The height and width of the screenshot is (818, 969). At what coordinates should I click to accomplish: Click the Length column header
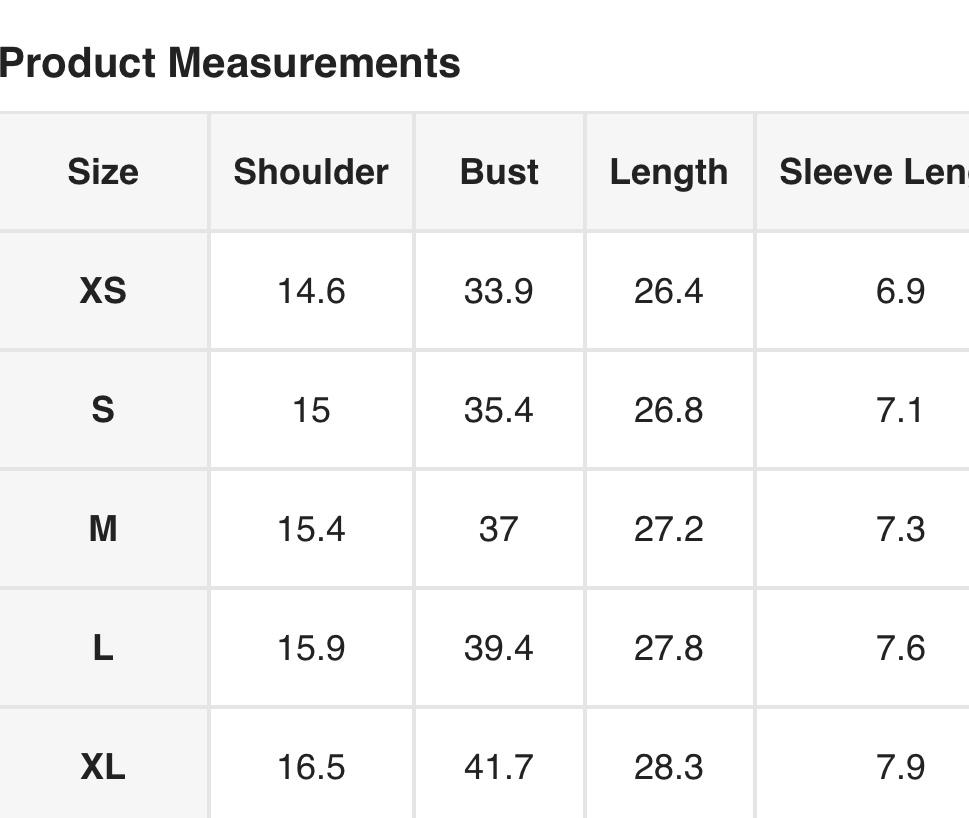[x=669, y=172]
